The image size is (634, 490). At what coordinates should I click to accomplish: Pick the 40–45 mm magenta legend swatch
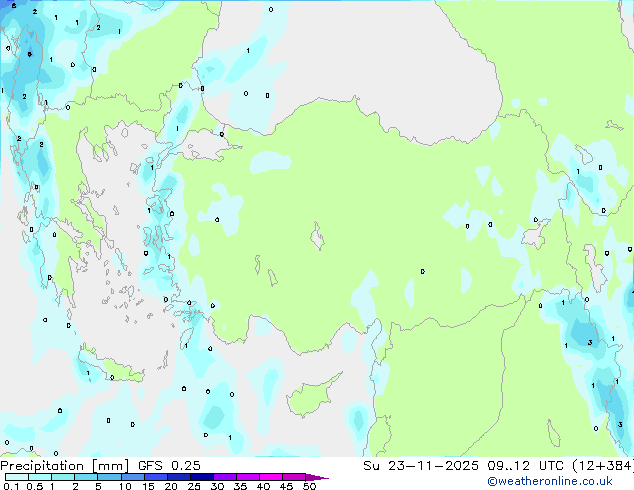[x=271, y=477]
